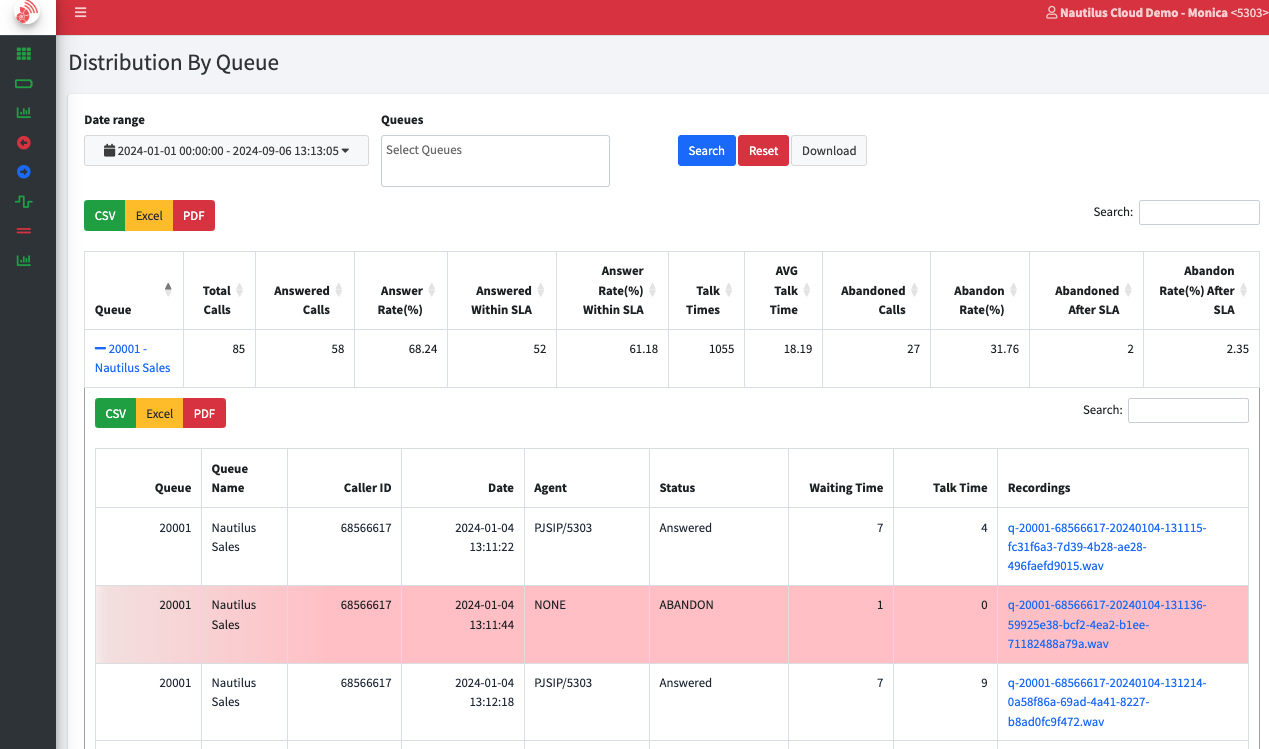
Task: Click the user profile icon in the header
Action: tap(1051, 13)
